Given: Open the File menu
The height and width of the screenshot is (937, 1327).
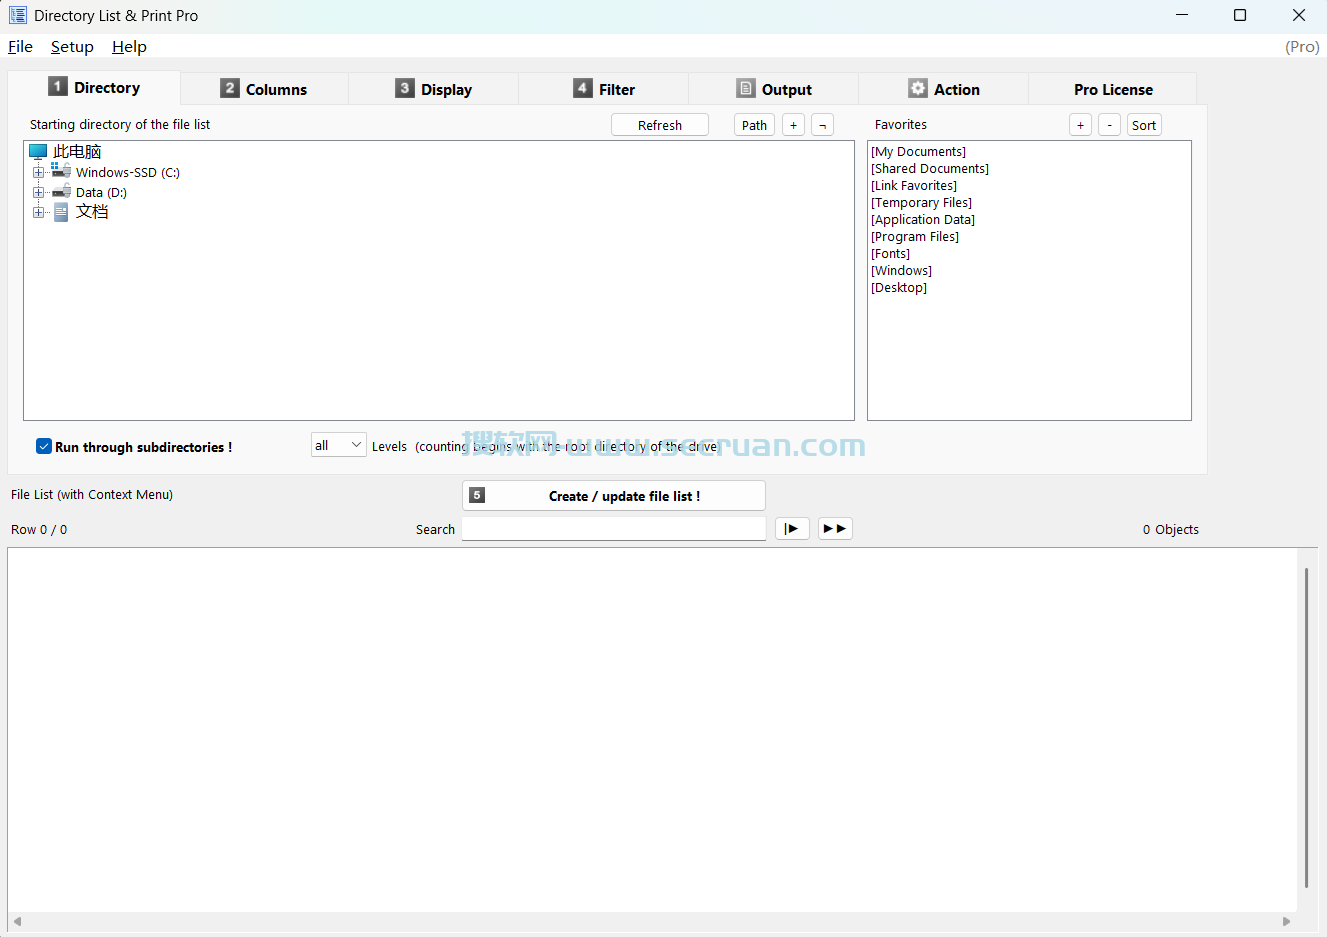Looking at the screenshot, I should click(x=20, y=46).
